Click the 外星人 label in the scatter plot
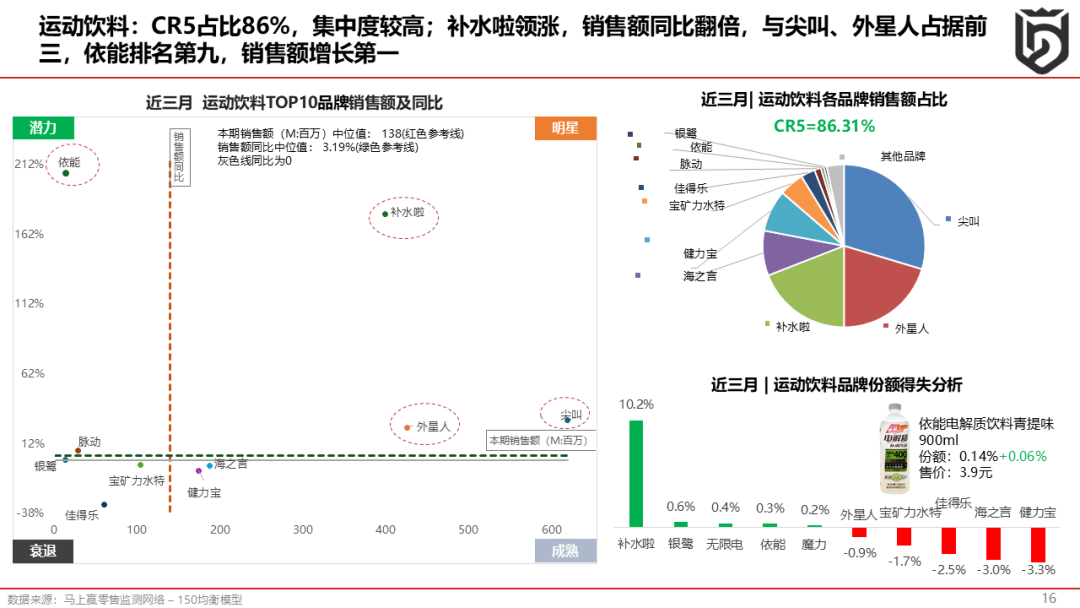This screenshot has width=1080, height=608. point(433,427)
